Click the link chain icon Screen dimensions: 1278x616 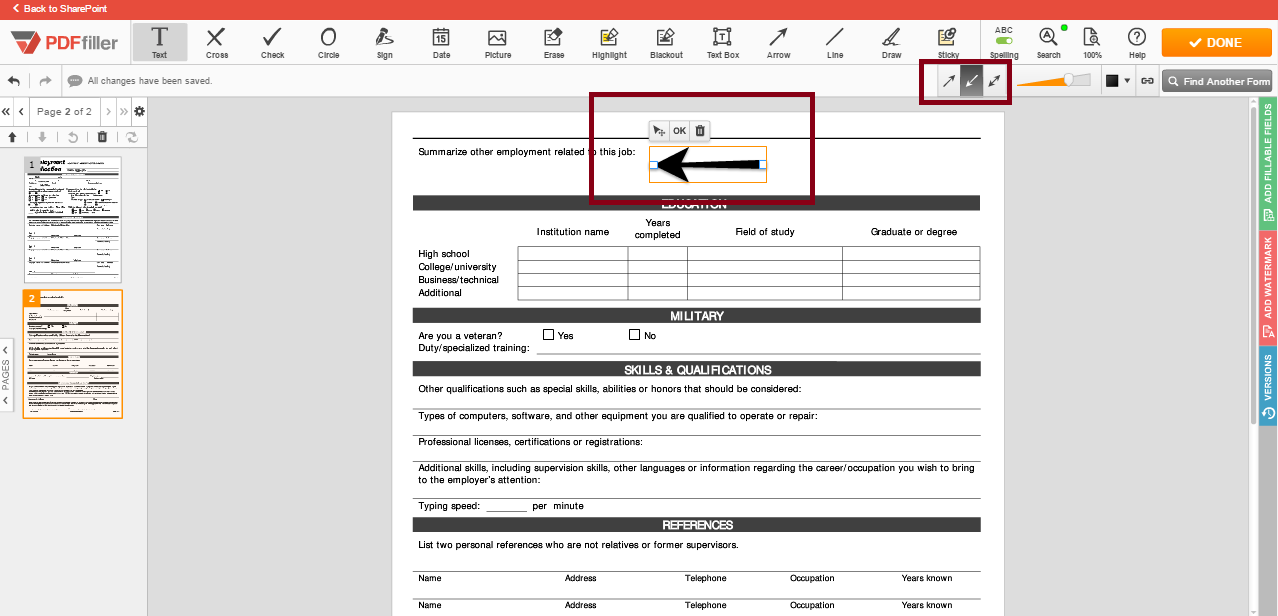pyautogui.click(x=1148, y=81)
